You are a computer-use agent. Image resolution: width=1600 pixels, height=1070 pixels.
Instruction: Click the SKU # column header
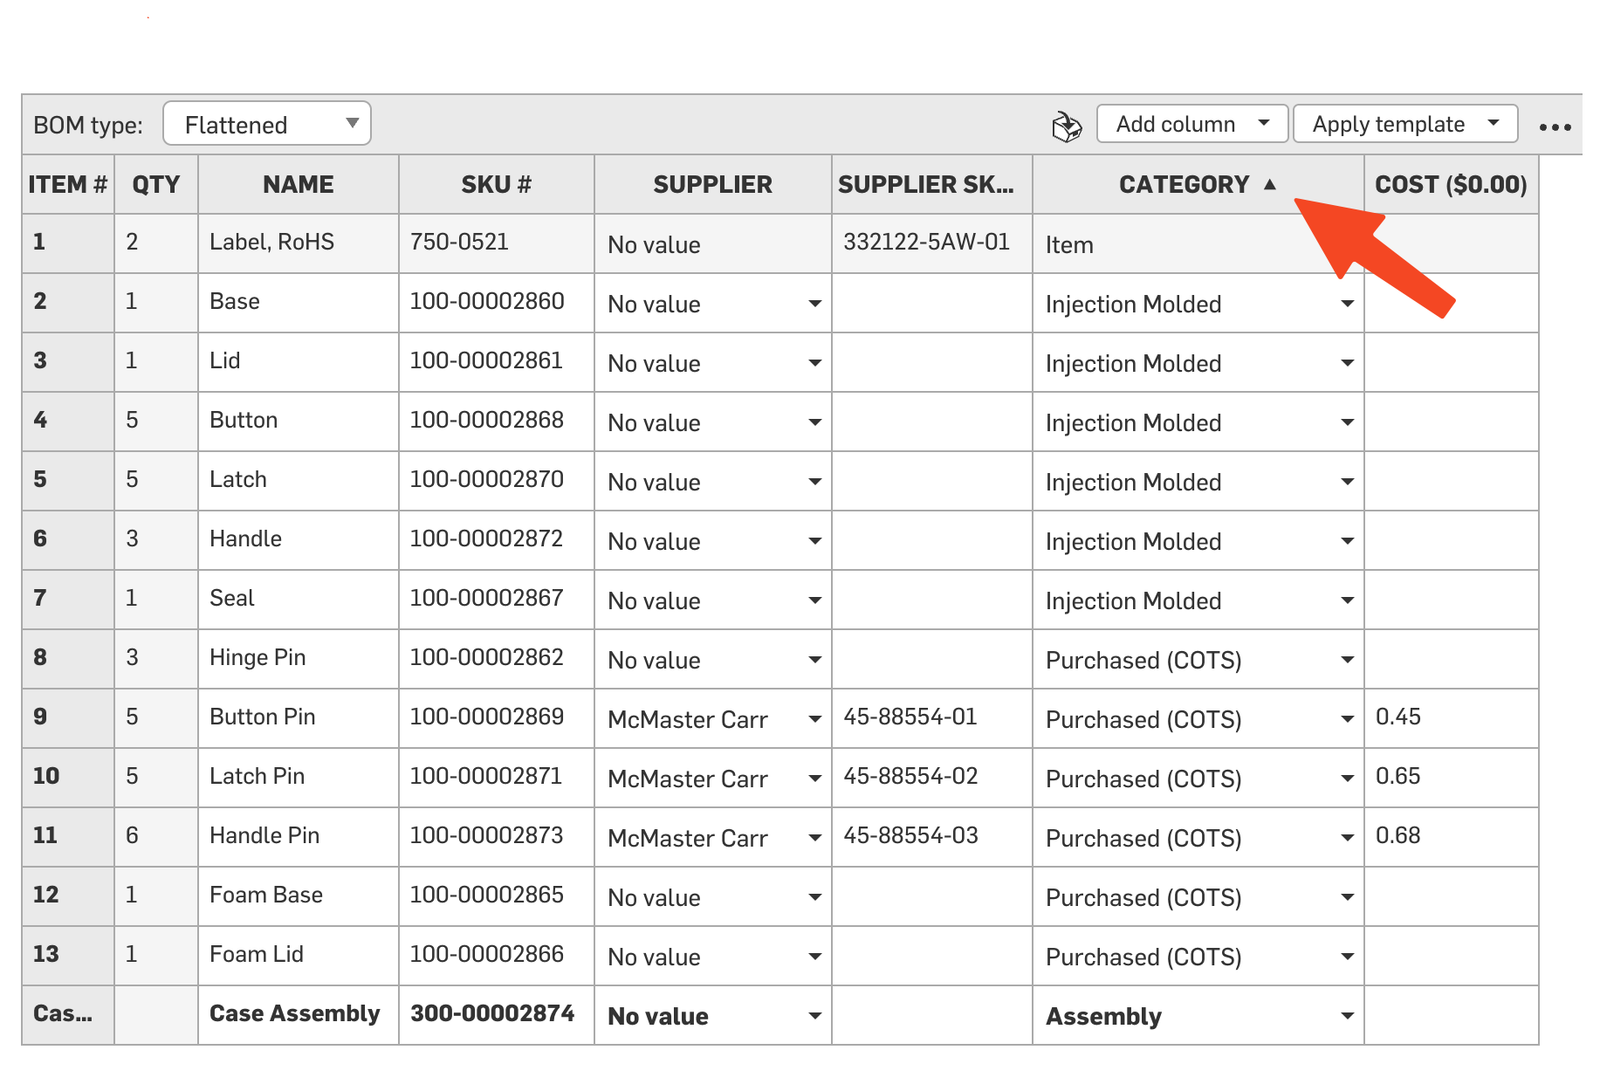pos(496,185)
